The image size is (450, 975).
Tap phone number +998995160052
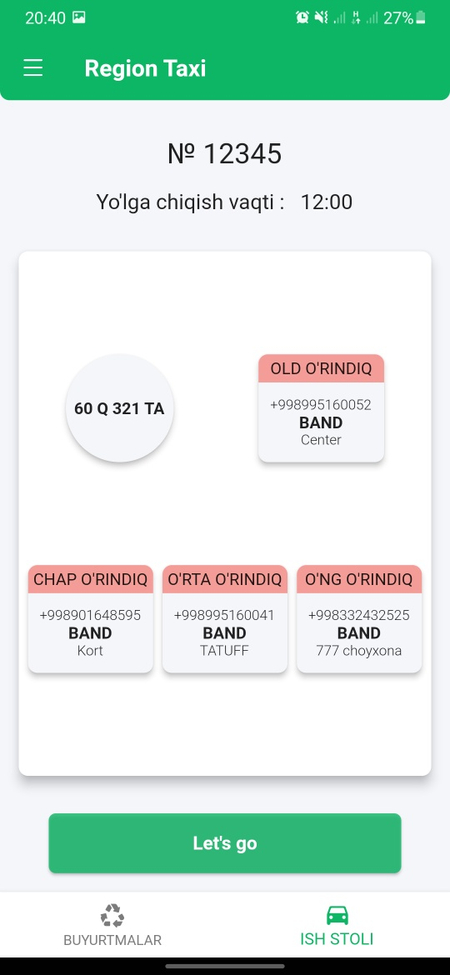pyautogui.click(x=321, y=405)
